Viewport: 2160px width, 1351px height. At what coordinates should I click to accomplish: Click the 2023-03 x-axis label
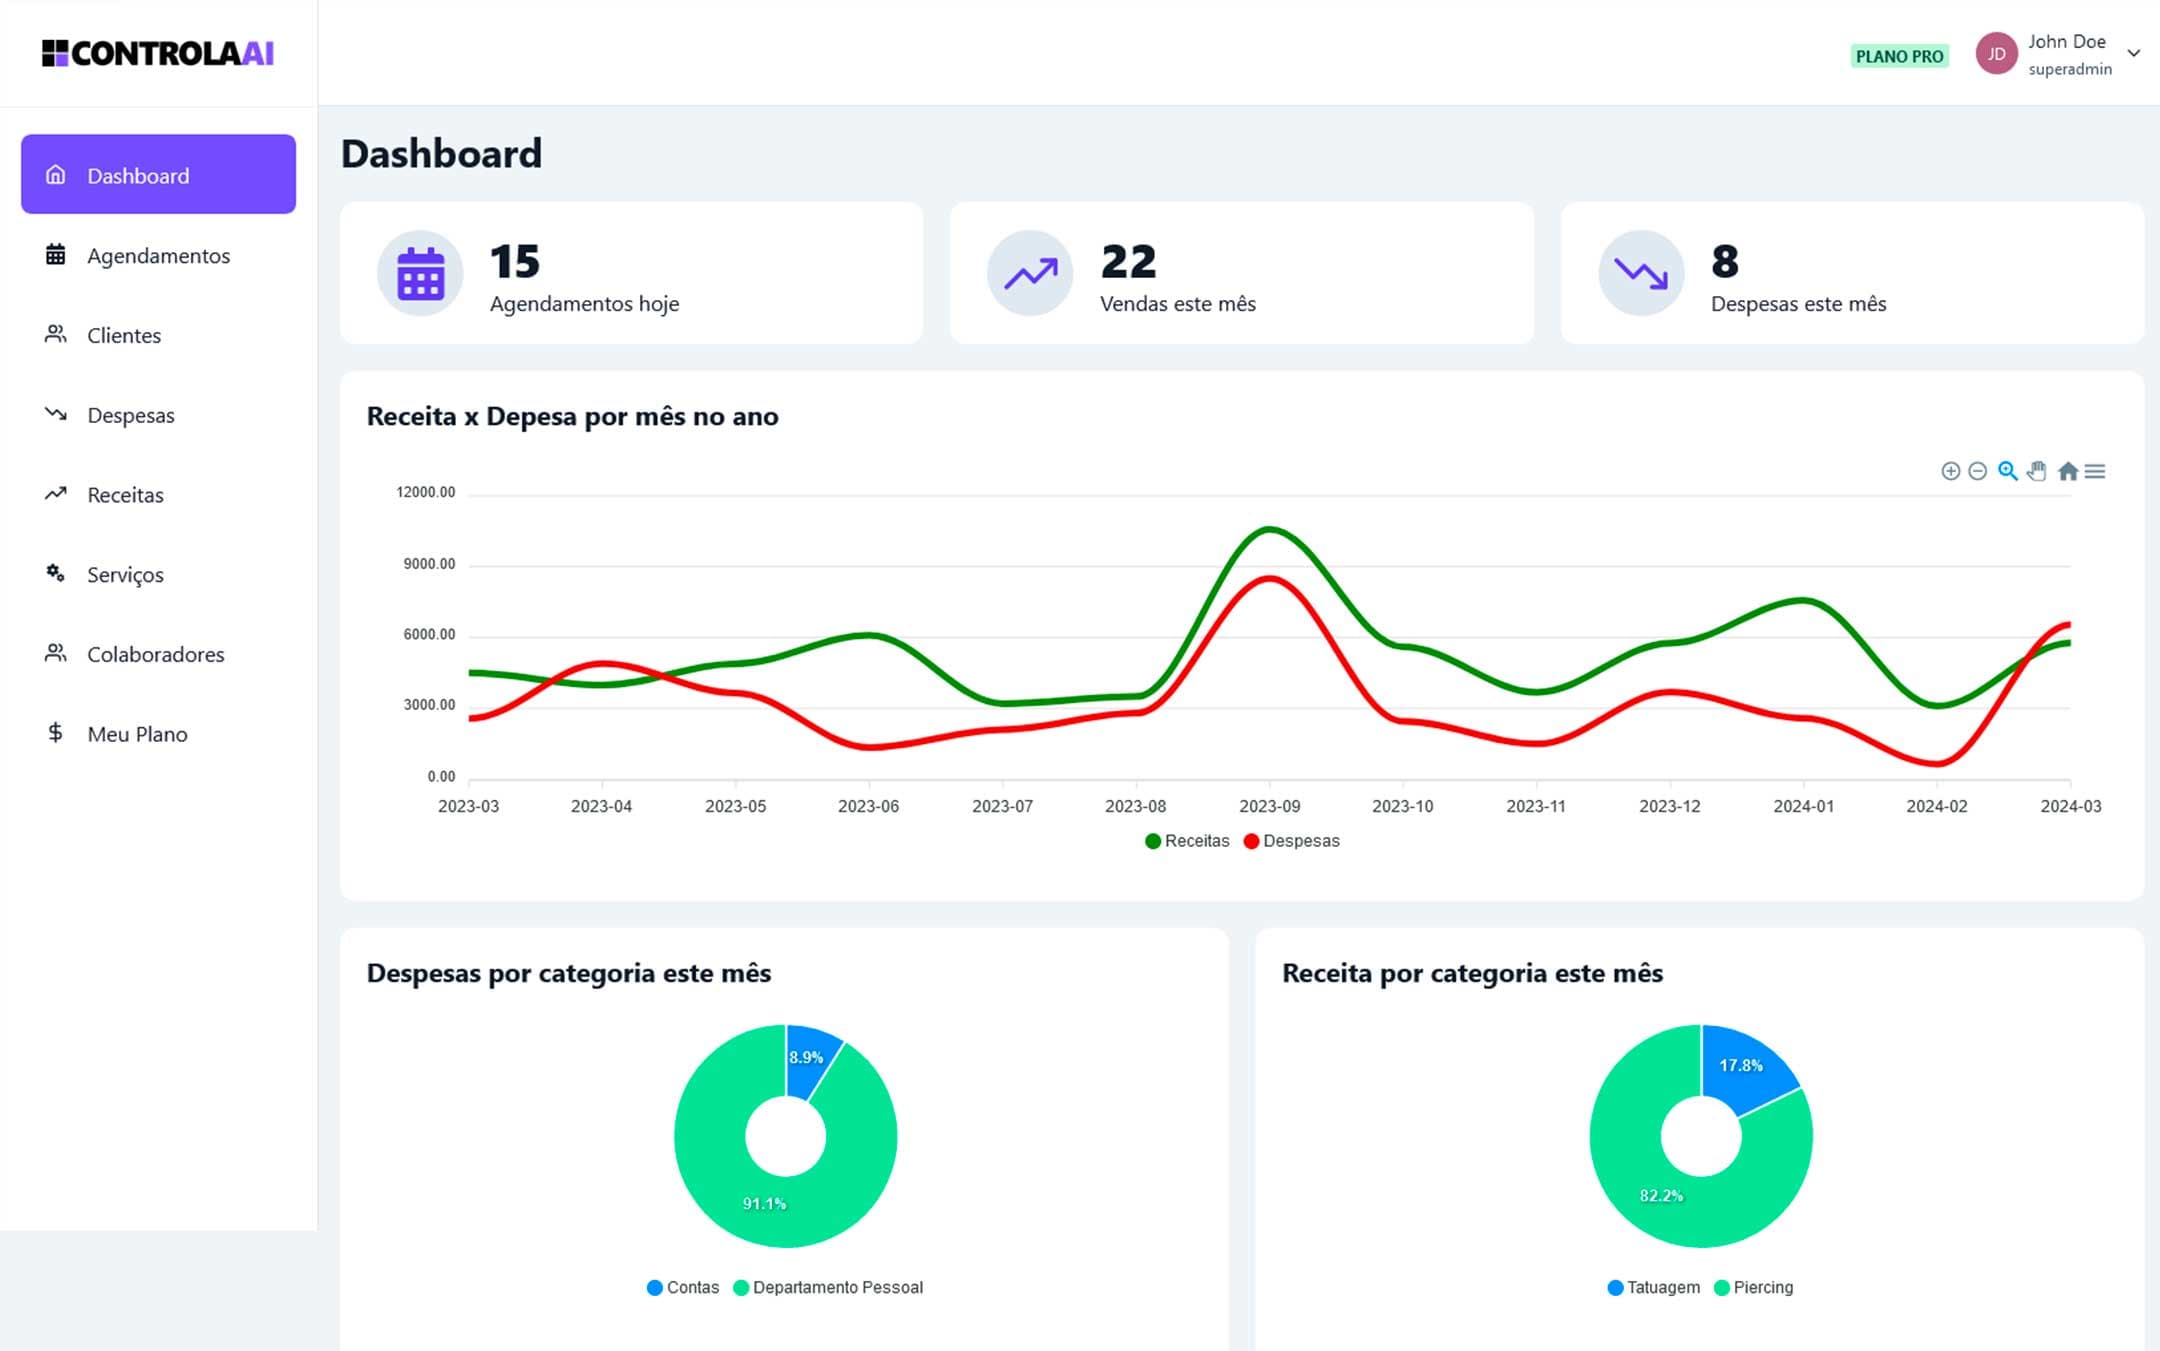[x=468, y=806]
